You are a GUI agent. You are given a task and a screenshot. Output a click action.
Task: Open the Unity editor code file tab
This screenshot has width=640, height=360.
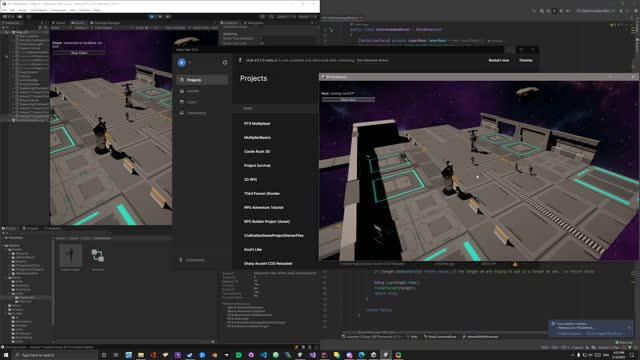[342, 18]
